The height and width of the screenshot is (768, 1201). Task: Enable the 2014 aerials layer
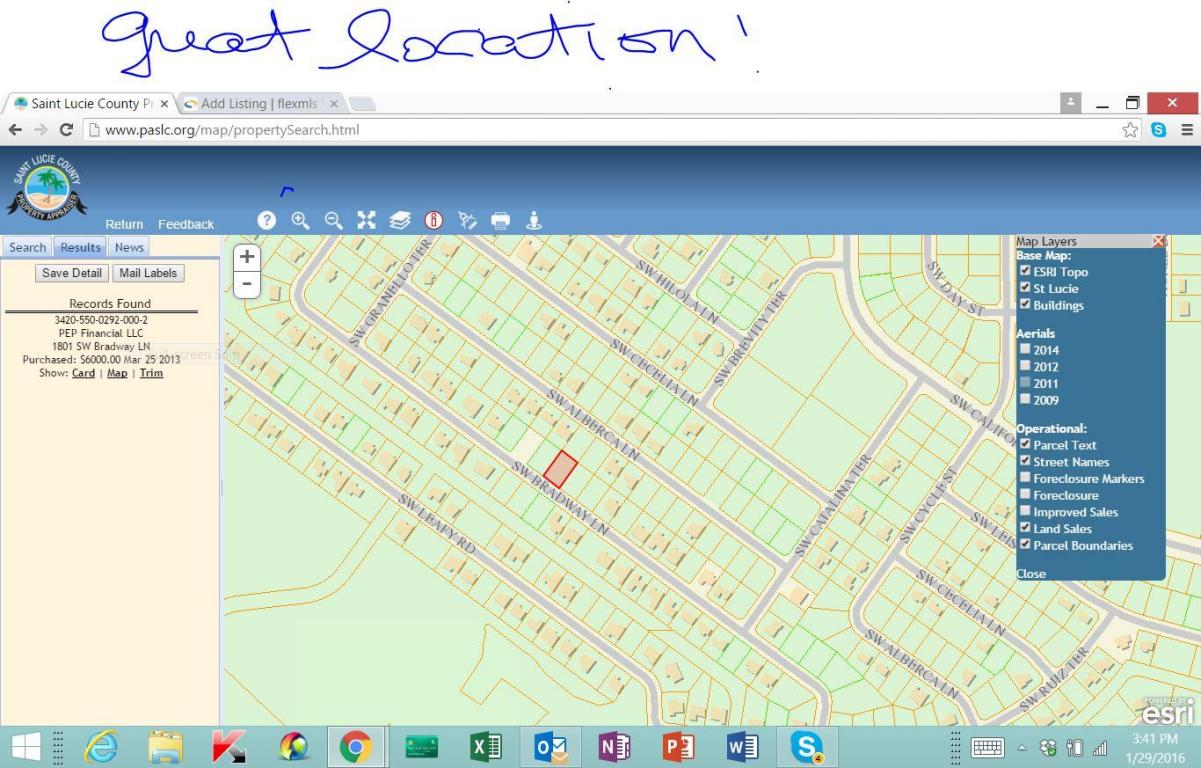1024,350
